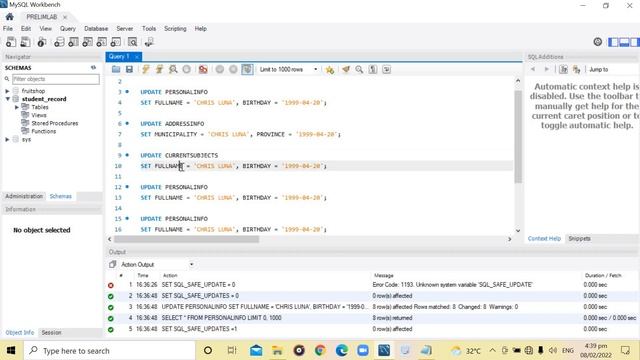Toggle stop-on-error script execution icon
This screenshot has width=640, height=360.
click(x=203, y=69)
